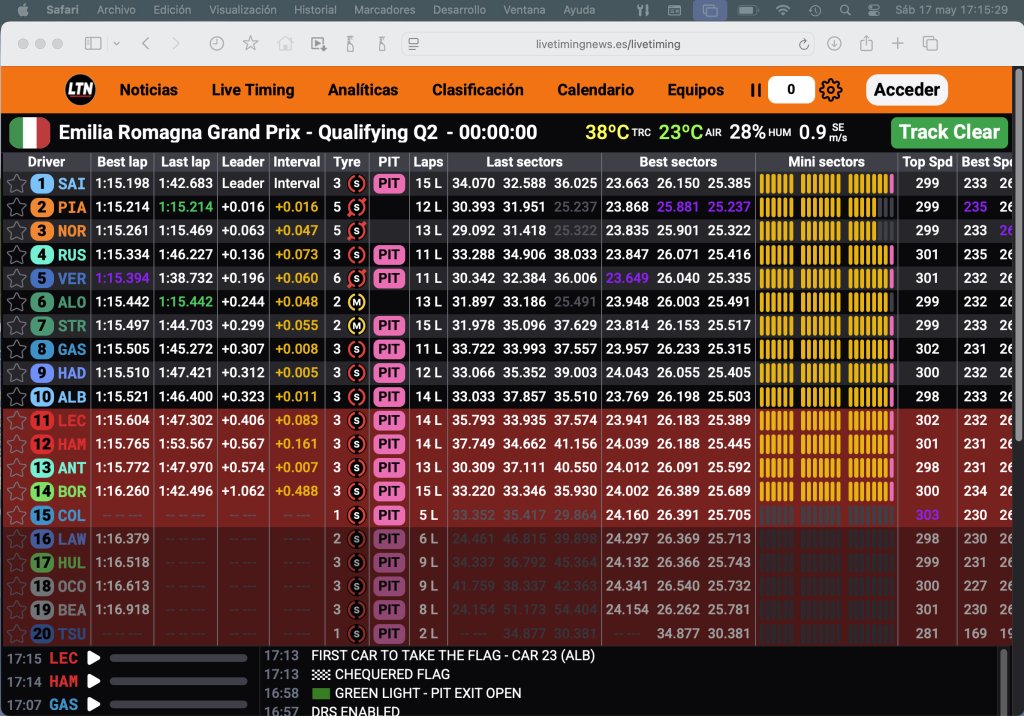Image resolution: width=1024 pixels, height=716 pixels.
Task: Click the Italian flag icon
Action: coord(29,132)
